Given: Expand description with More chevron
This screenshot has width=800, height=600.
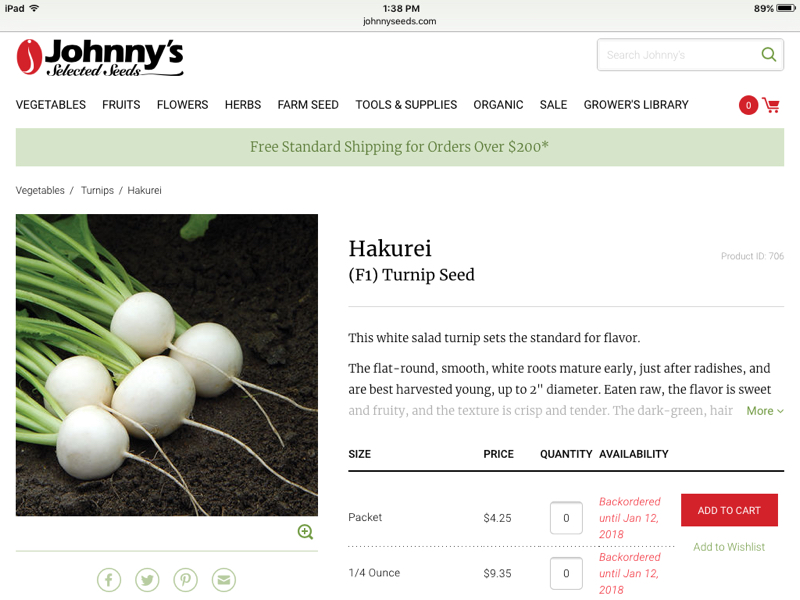Looking at the screenshot, I should (765, 411).
